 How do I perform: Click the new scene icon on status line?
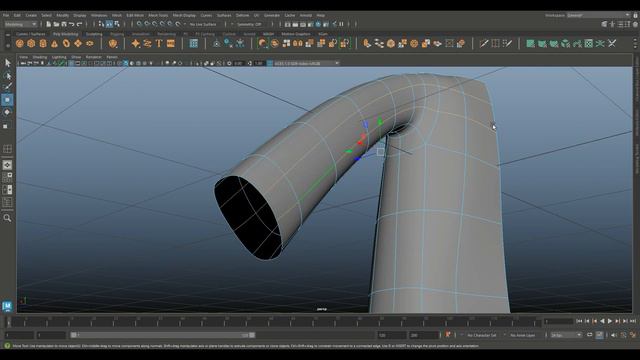coord(49,24)
